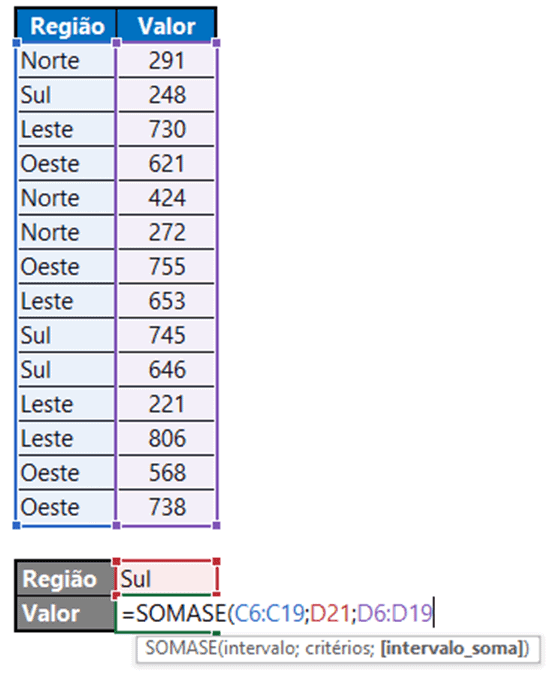Click the last table cell, 738

pos(167,507)
